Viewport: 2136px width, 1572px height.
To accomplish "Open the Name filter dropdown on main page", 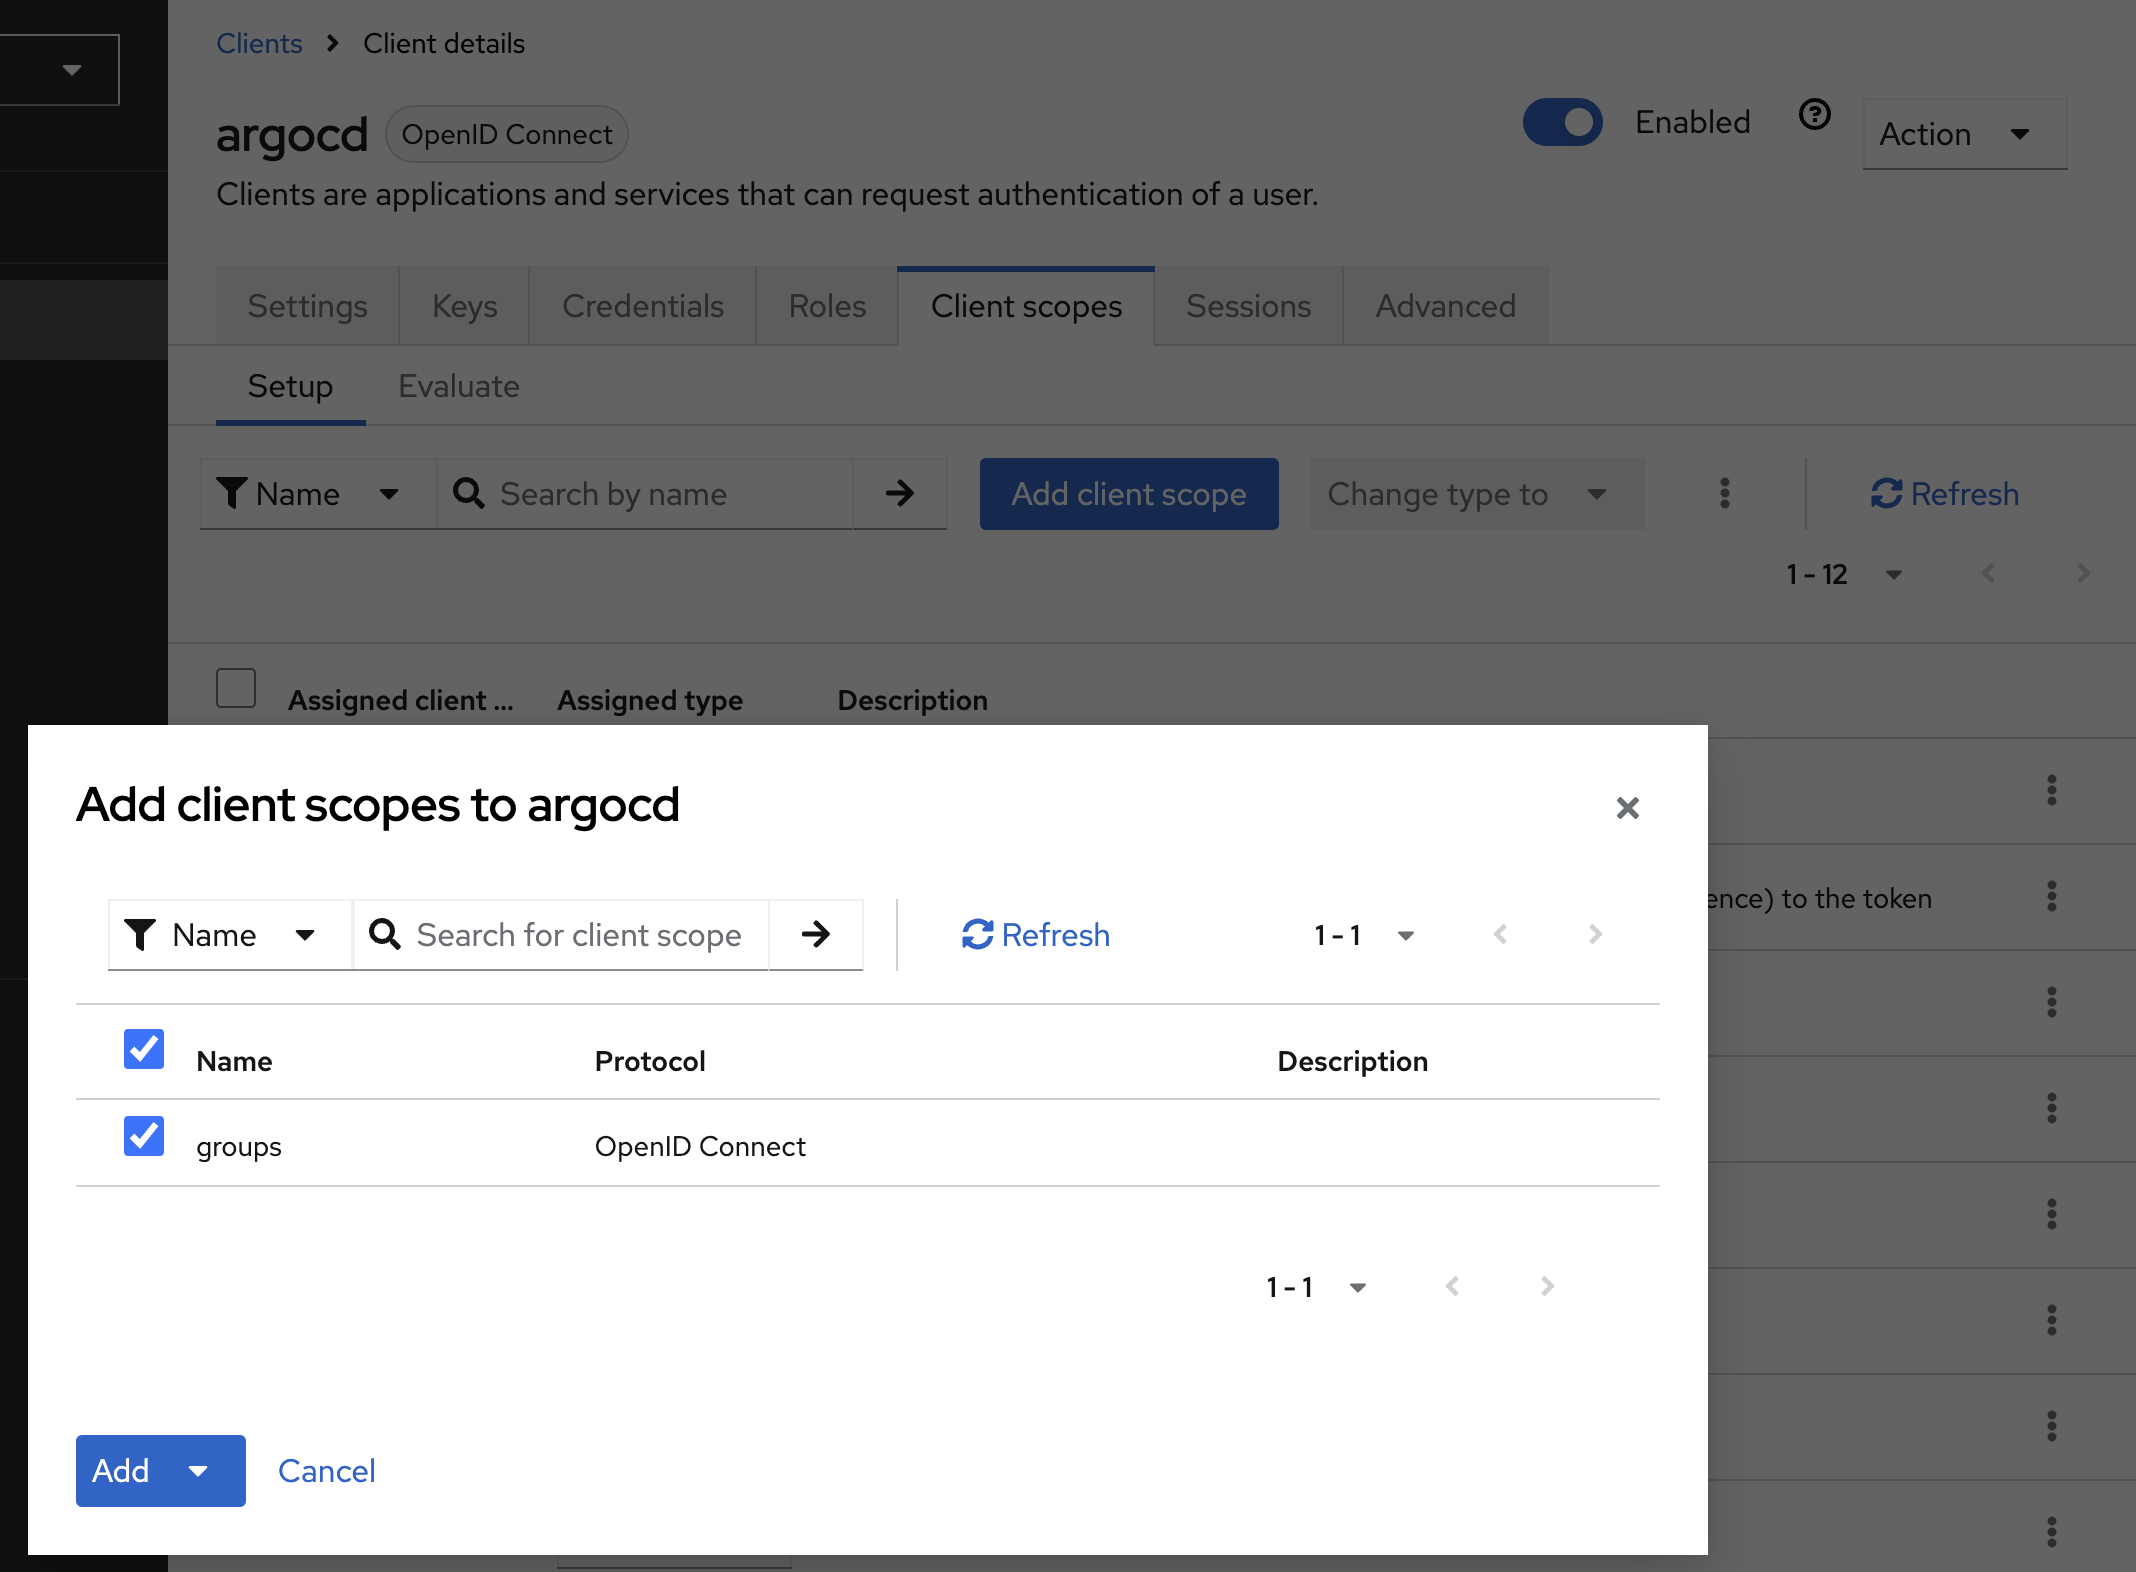I will (318, 494).
